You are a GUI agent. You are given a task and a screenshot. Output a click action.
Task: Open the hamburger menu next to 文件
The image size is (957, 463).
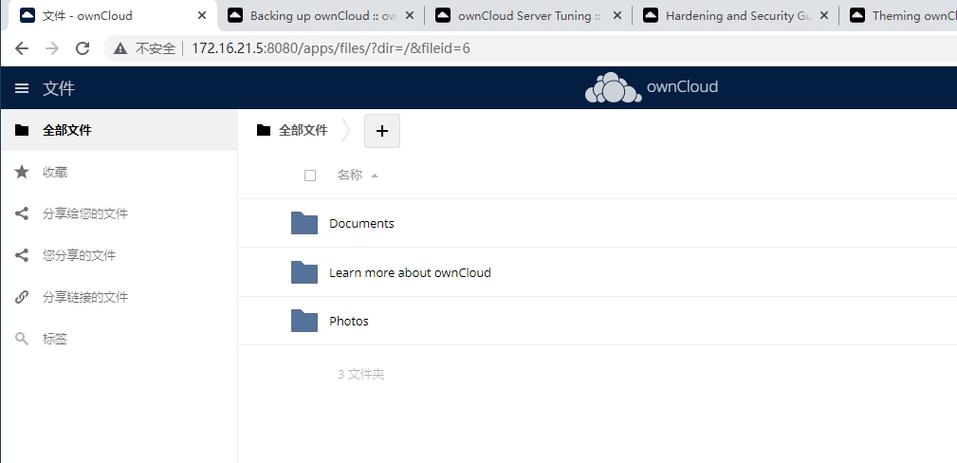tap(22, 88)
